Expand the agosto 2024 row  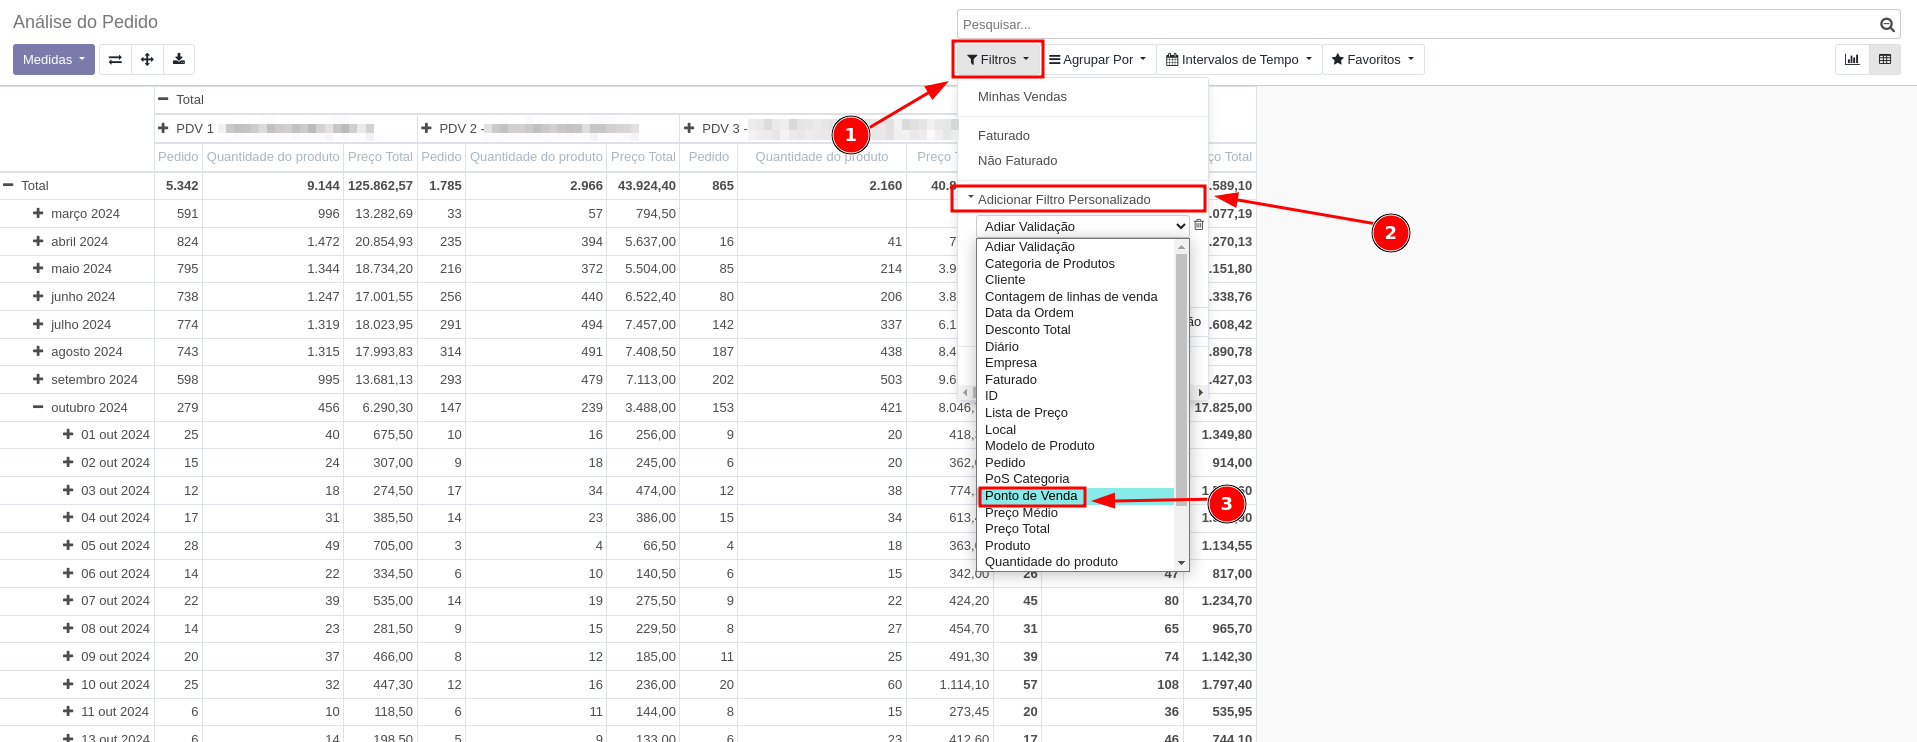tap(38, 351)
